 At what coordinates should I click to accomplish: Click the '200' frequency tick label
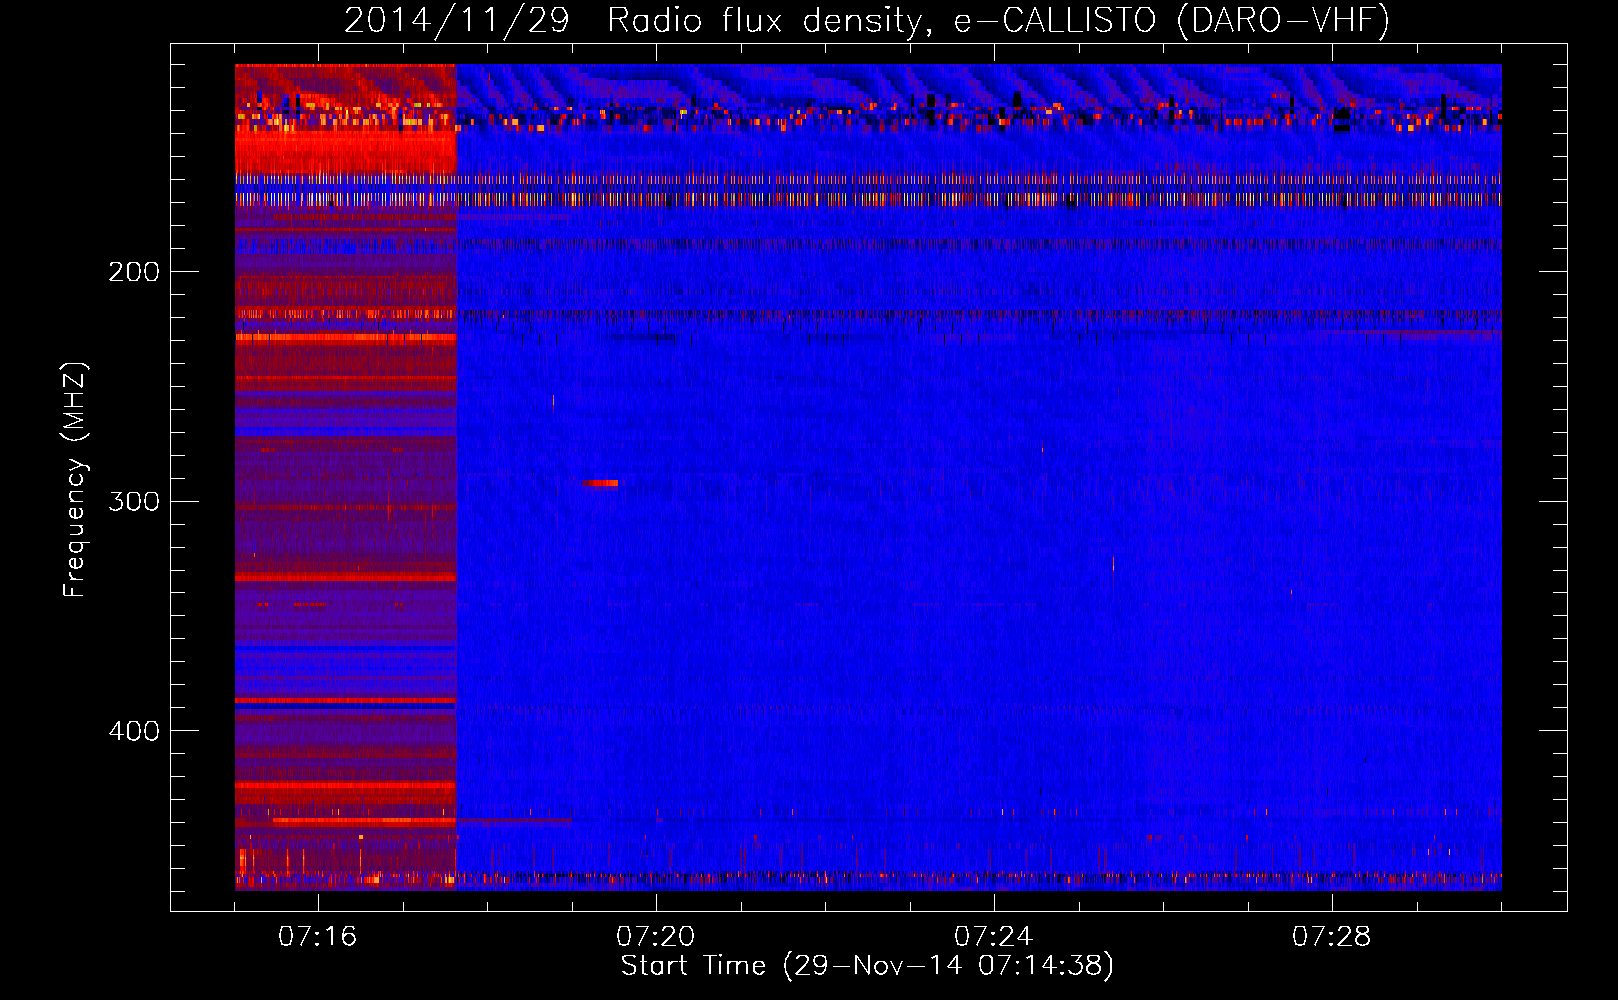pos(134,272)
